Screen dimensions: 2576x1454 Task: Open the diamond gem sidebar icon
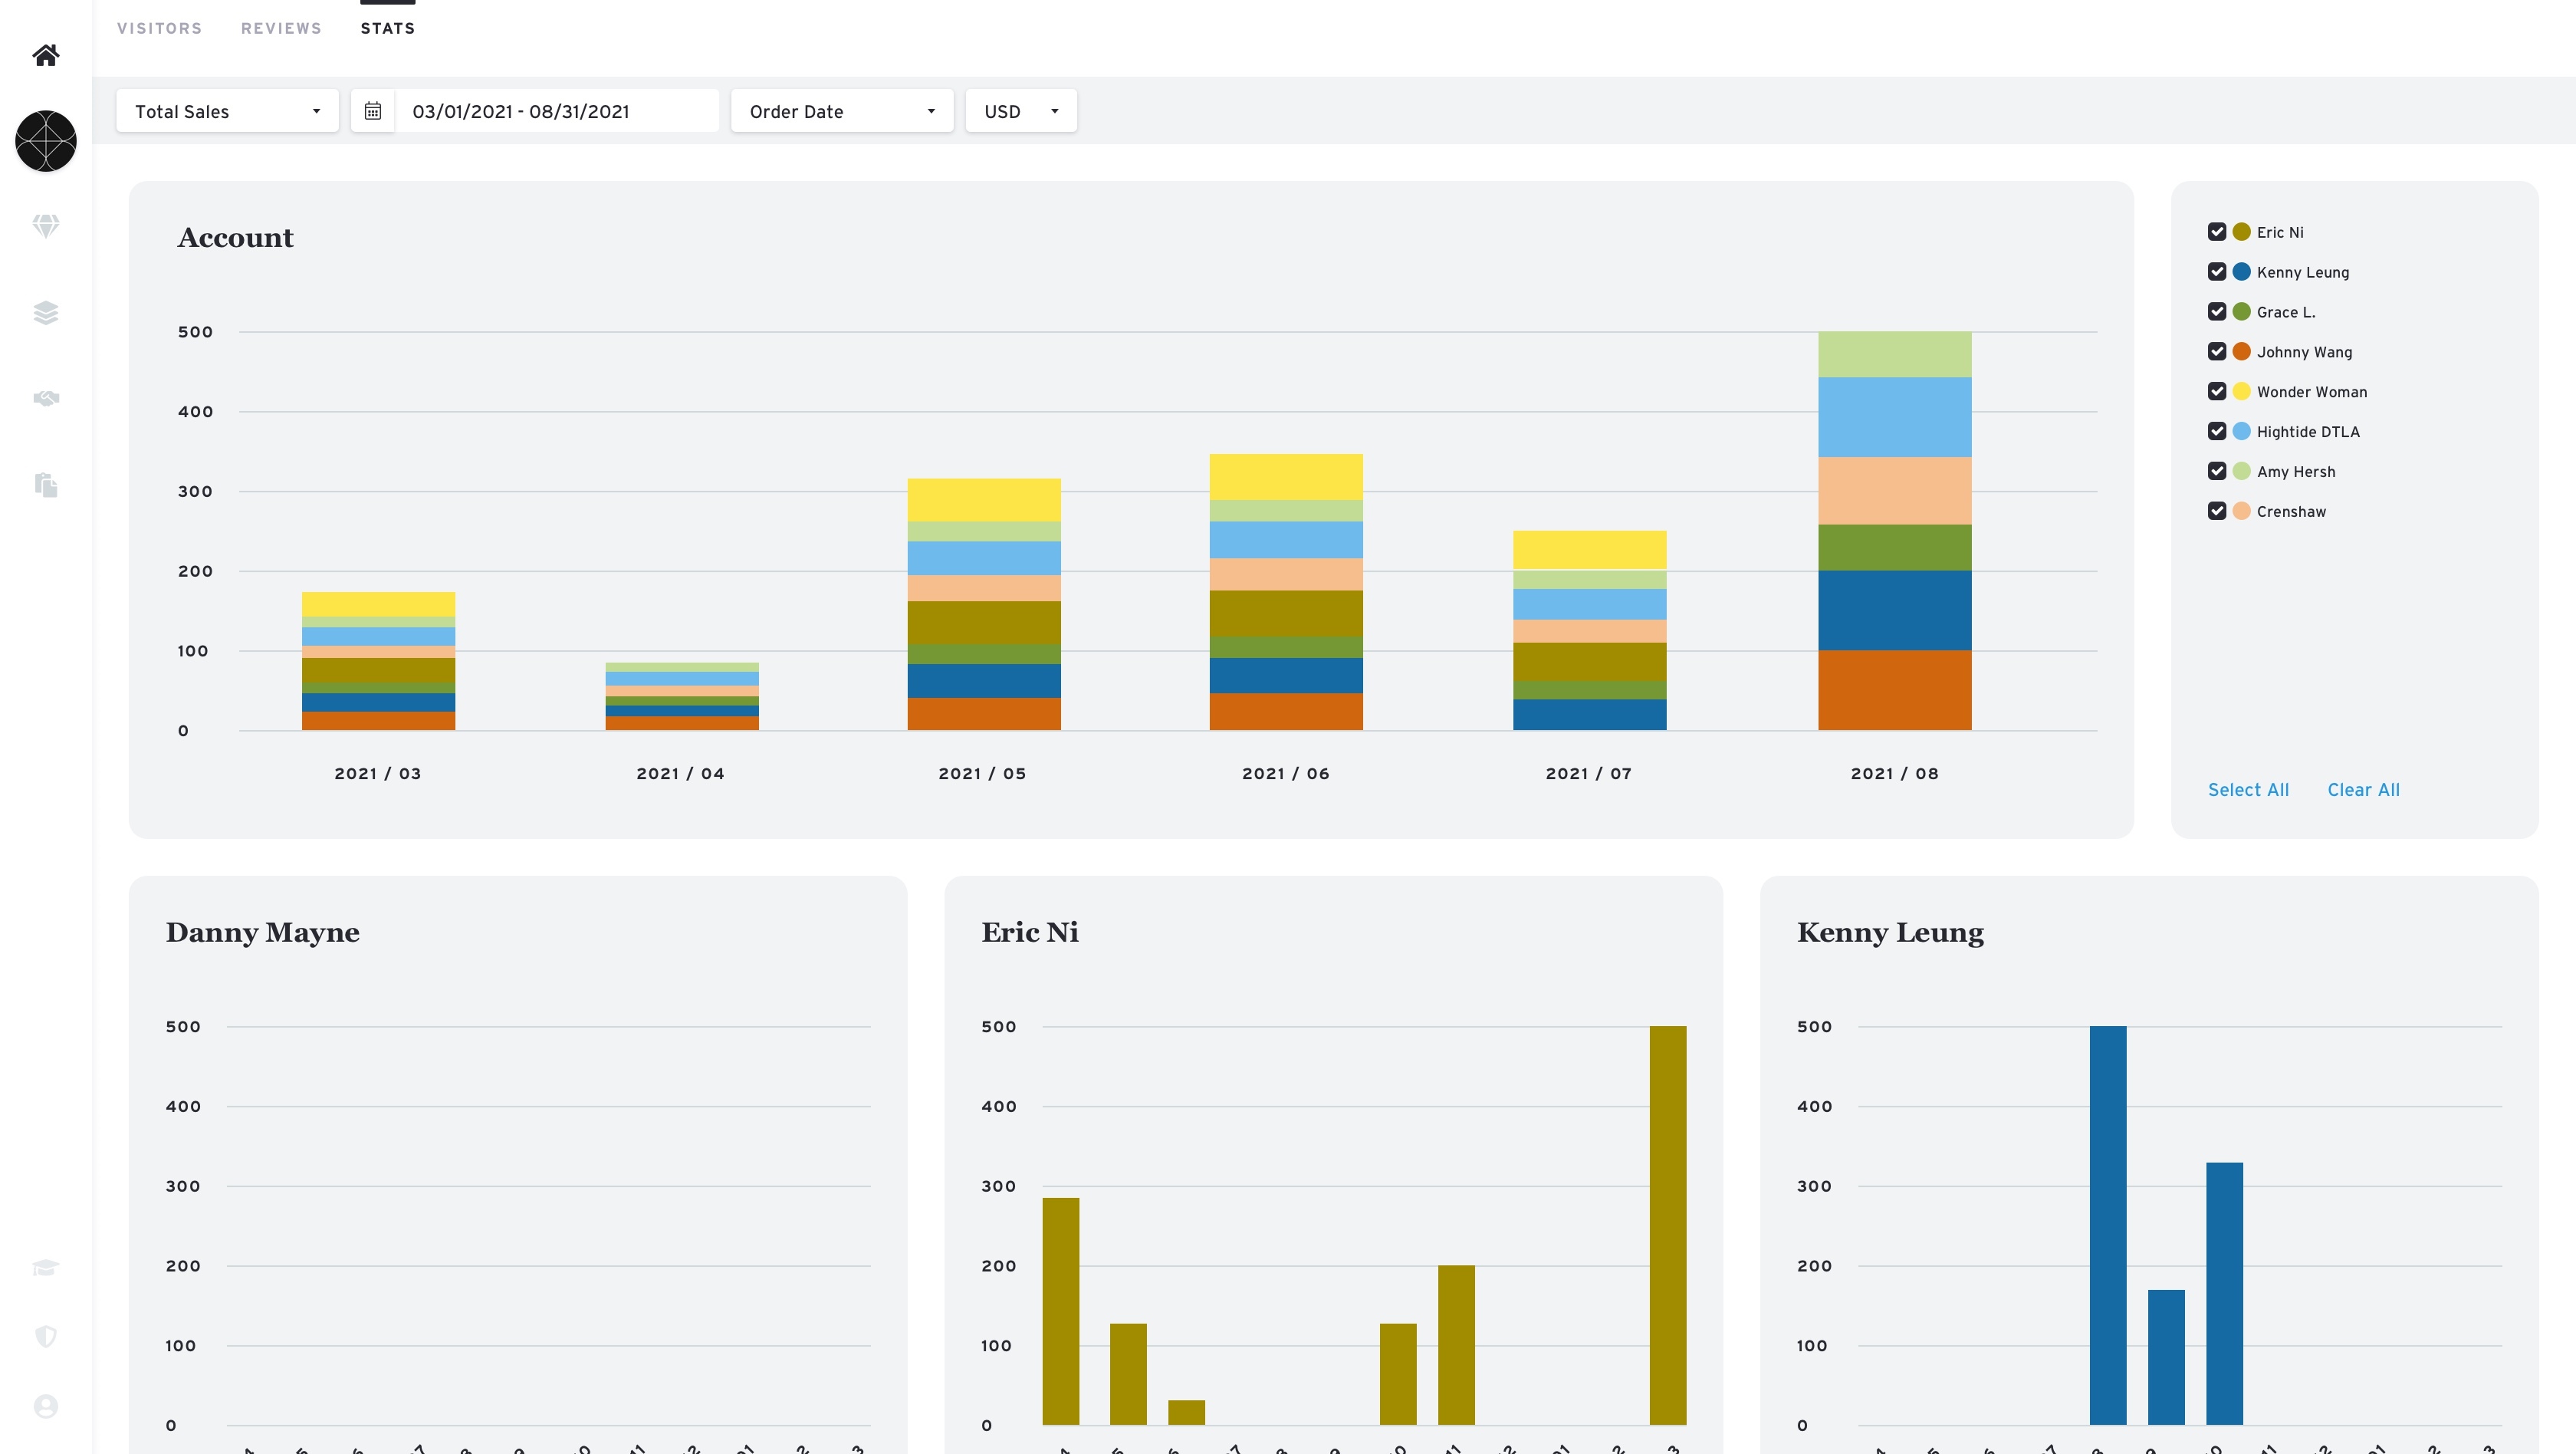[x=46, y=226]
